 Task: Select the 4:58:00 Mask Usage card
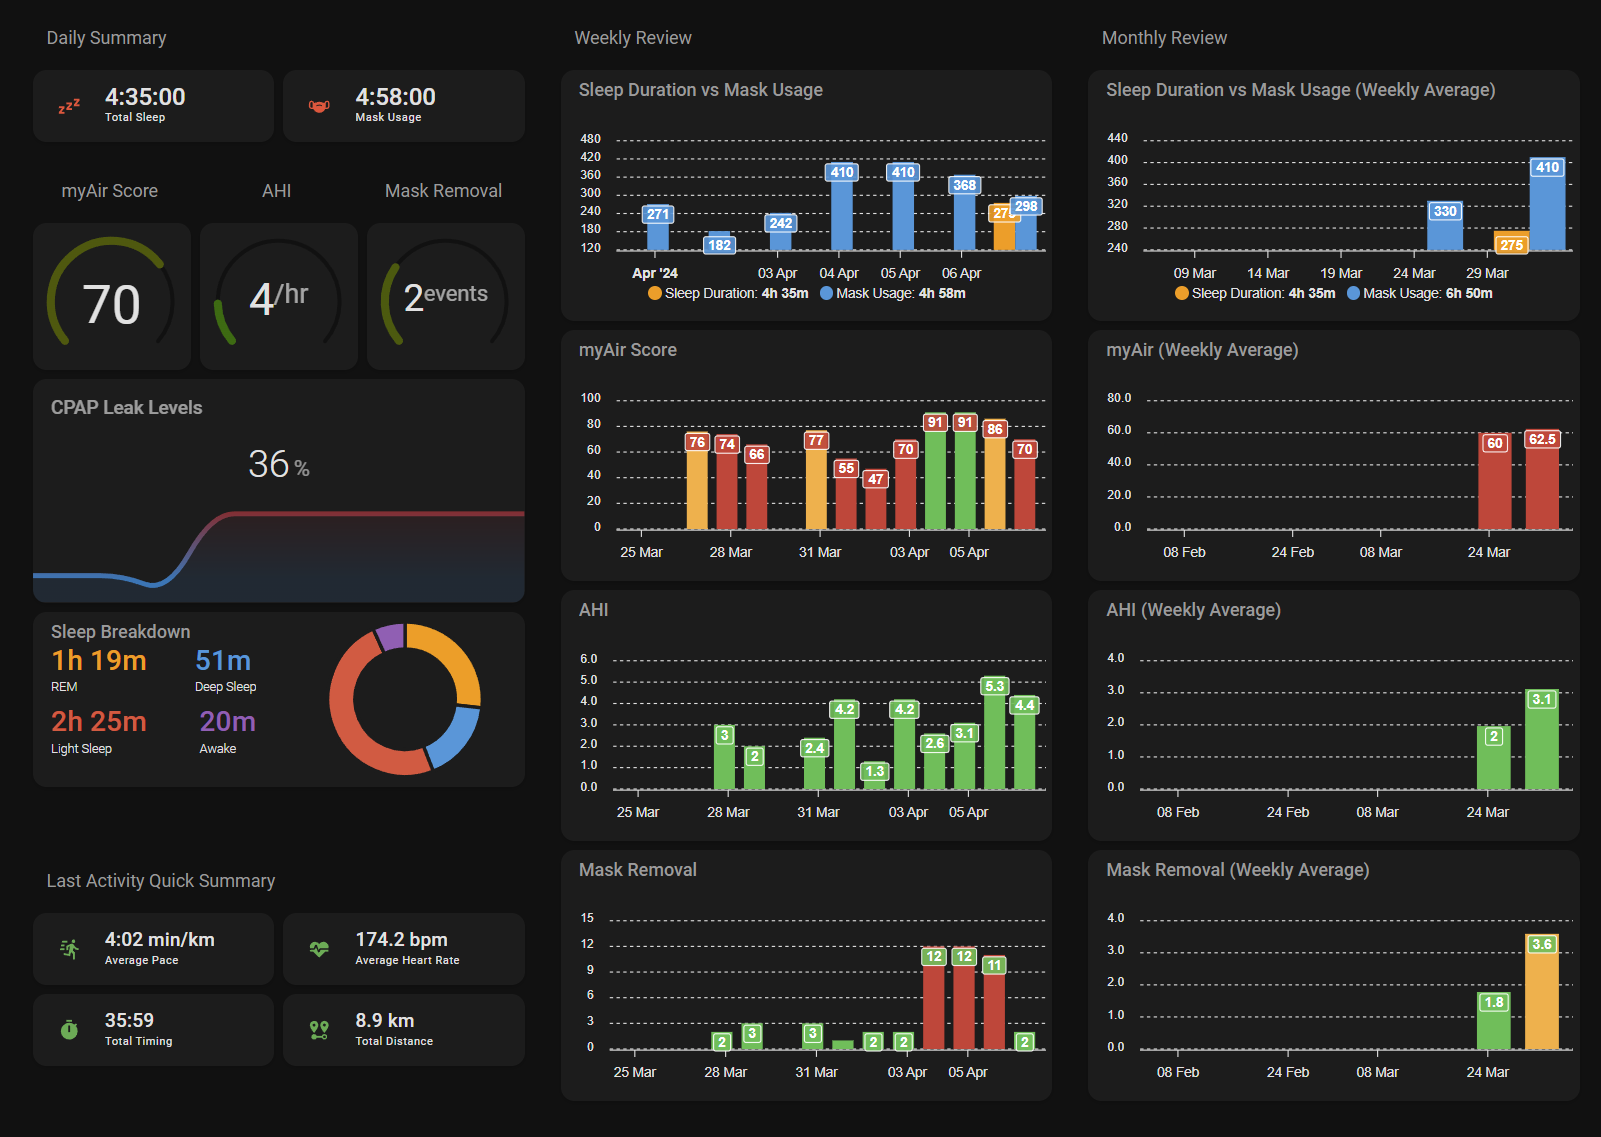404,106
